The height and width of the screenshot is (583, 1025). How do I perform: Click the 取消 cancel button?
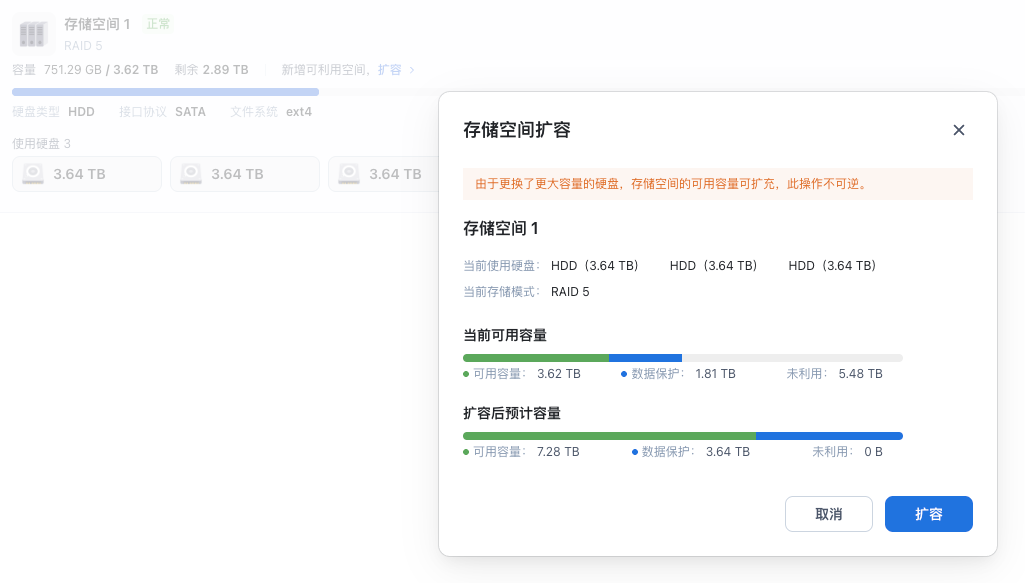click(x=828, y=513)
